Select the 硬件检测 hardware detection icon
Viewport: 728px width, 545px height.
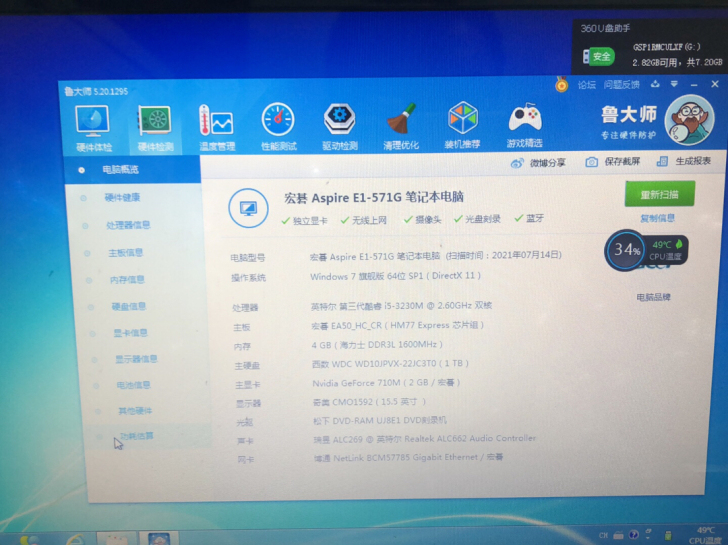pyautogui.click(x=155, y=128)
